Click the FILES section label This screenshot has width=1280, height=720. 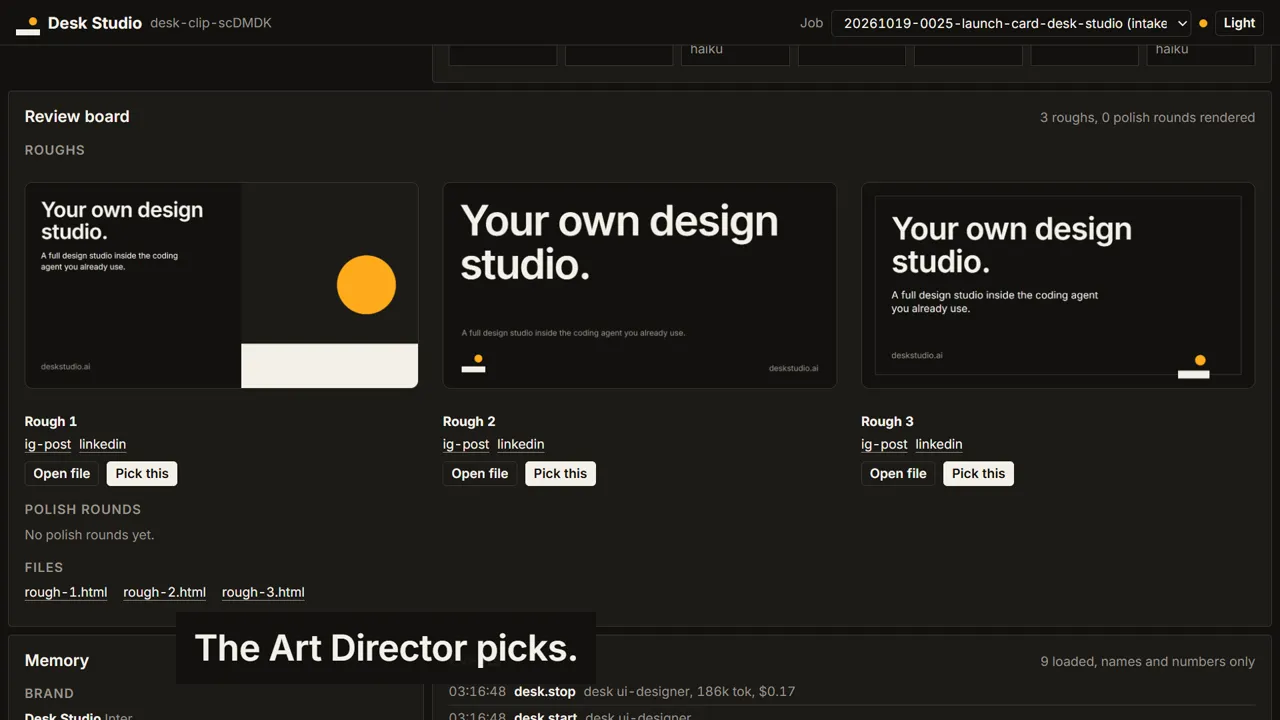44,567
